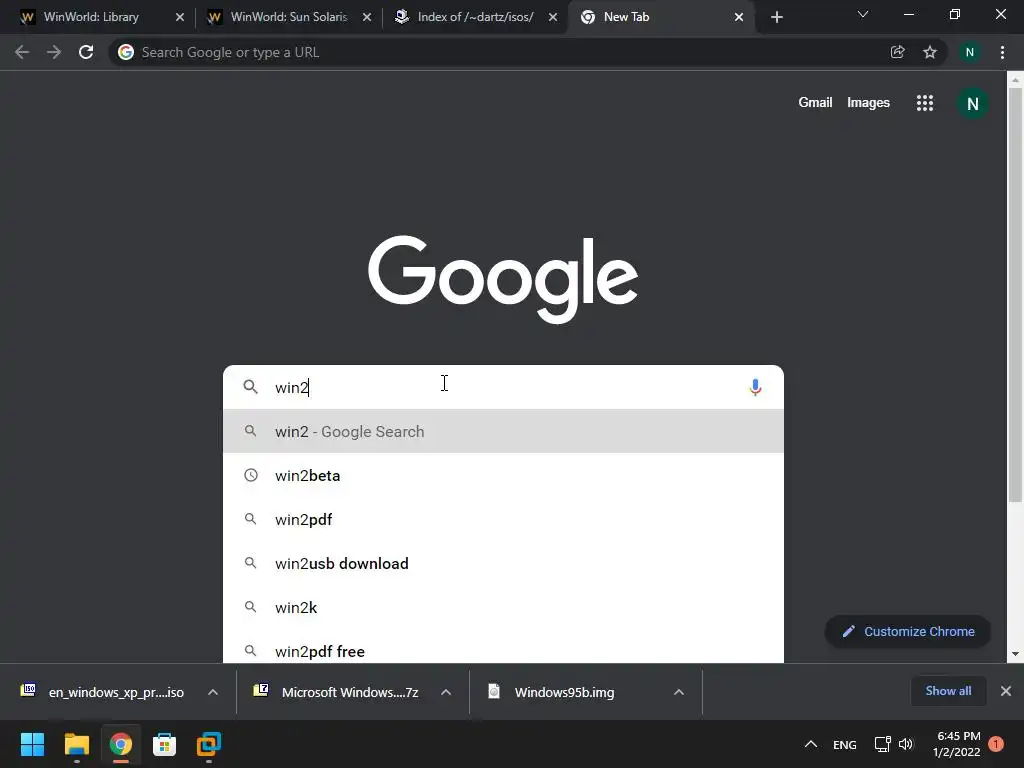Click the Google search input with win2
Image resolution: width=1024 pixels, height=768 pixels.
click(x=503, y=387)
